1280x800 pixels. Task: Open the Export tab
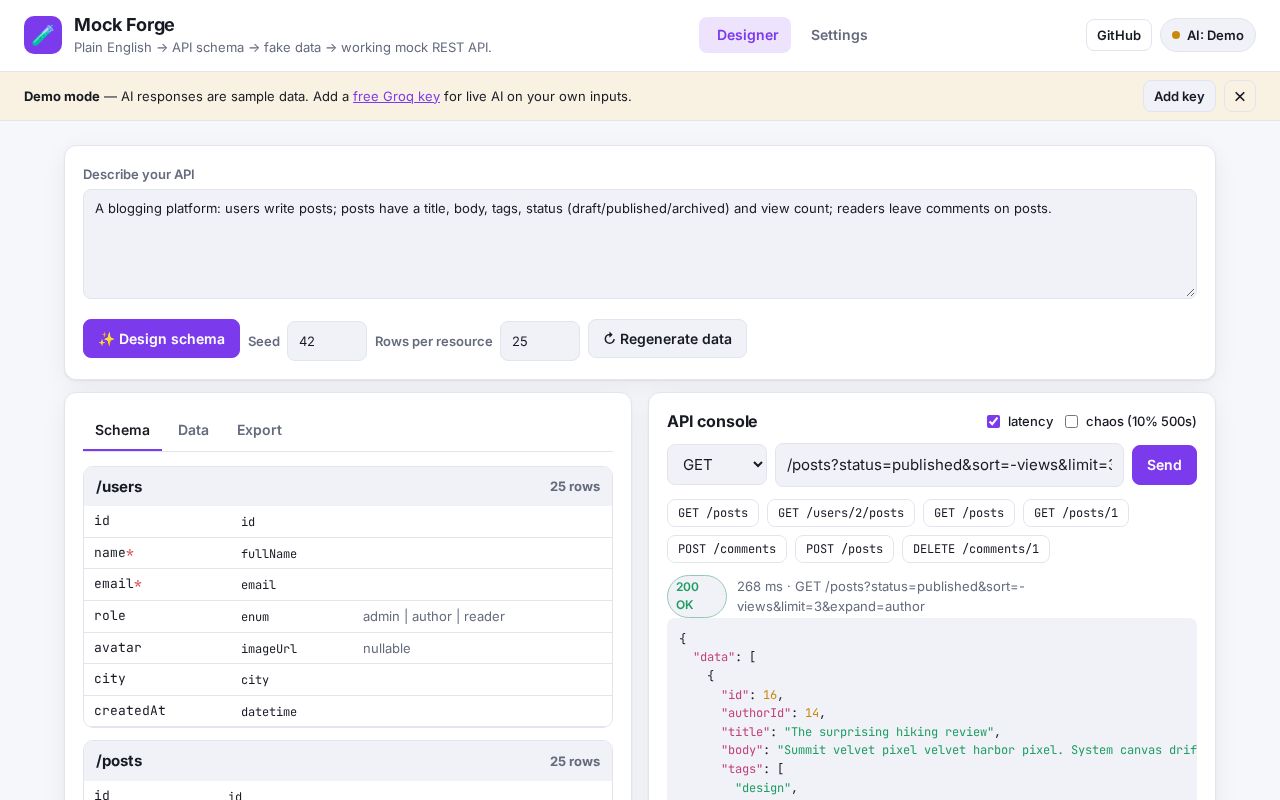(259, 430)
